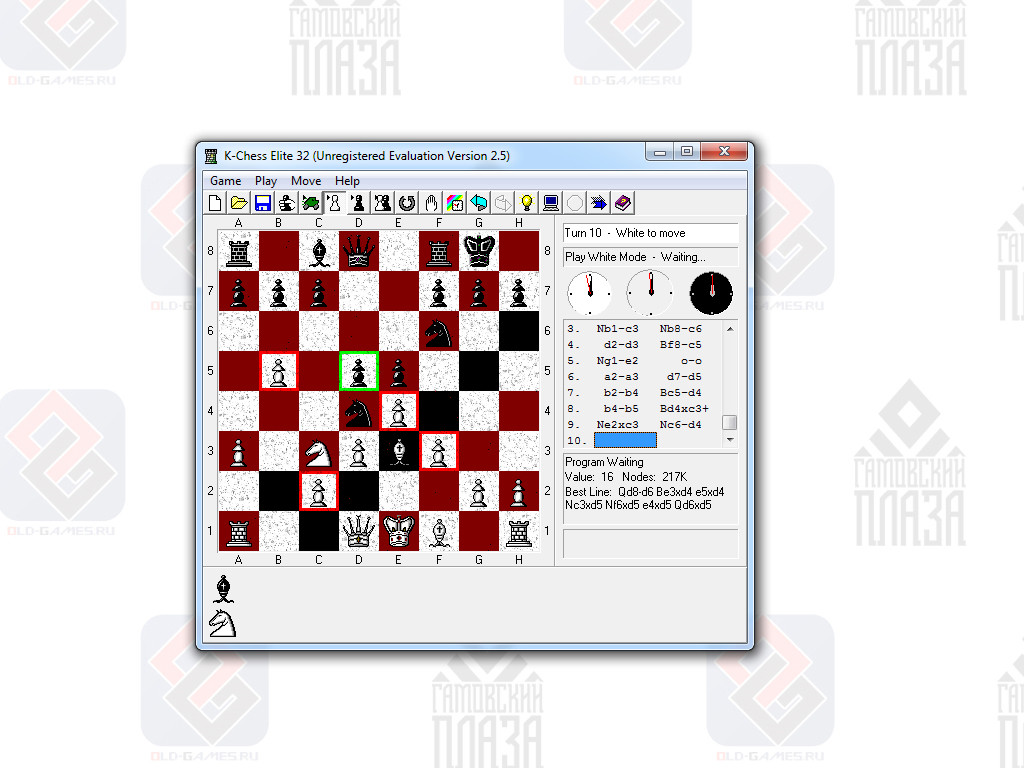Select the white bishop on f1
The image size is (1024, 768).
click(439, 531)
